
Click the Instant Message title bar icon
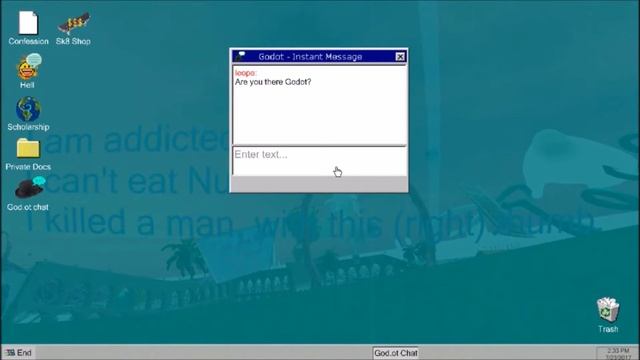240,56
